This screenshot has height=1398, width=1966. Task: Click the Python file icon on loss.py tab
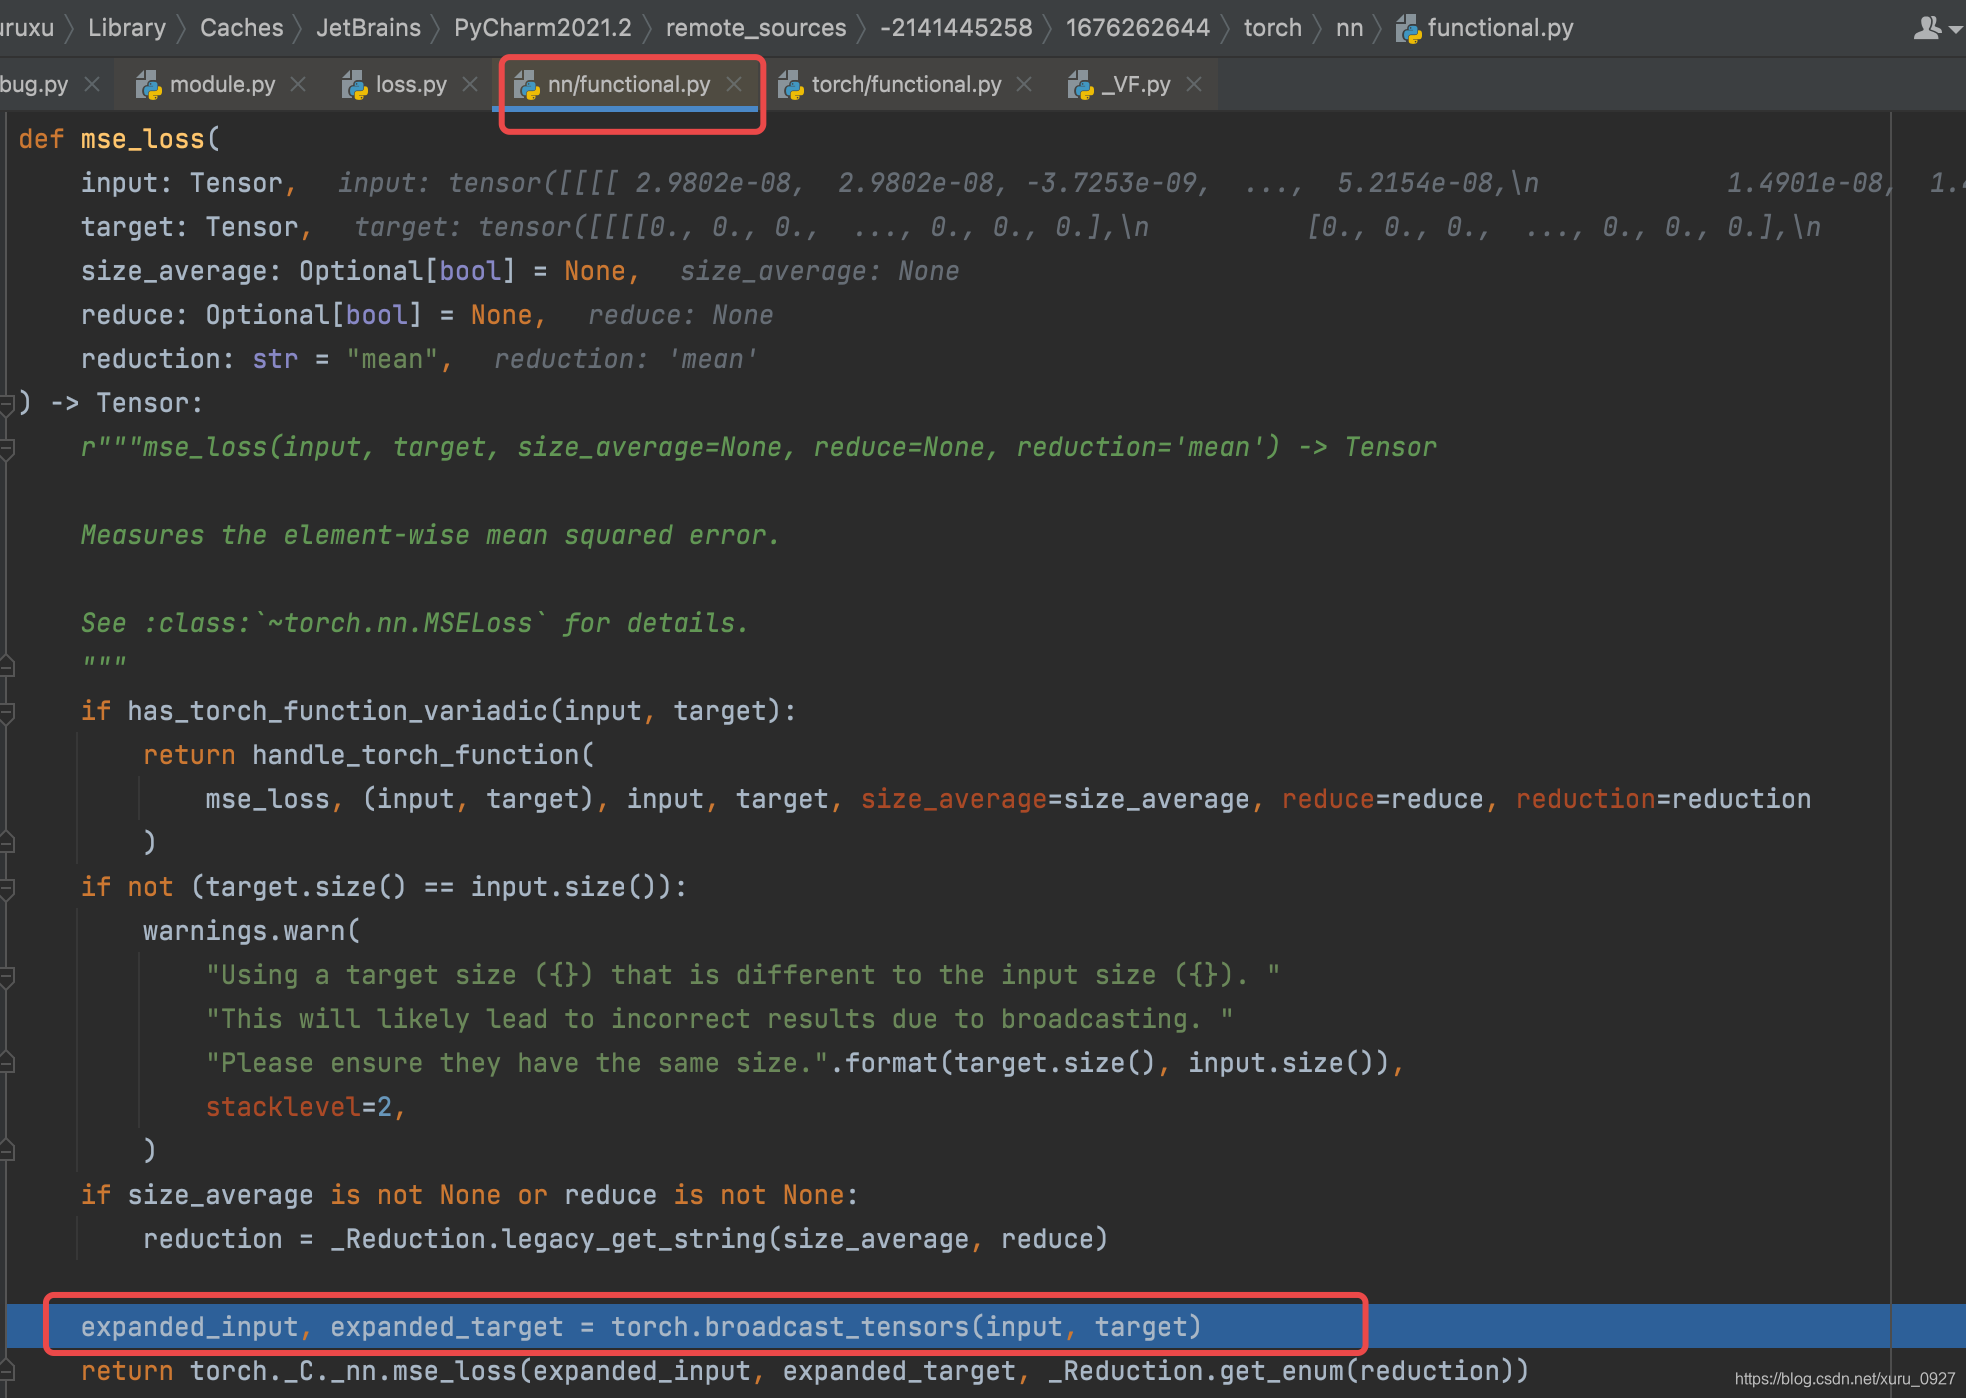[x=354, y=86]
